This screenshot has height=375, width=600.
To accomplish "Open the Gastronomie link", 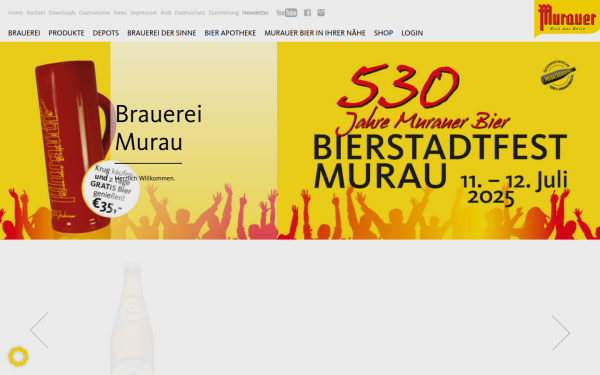I will [x=95, y=13].
